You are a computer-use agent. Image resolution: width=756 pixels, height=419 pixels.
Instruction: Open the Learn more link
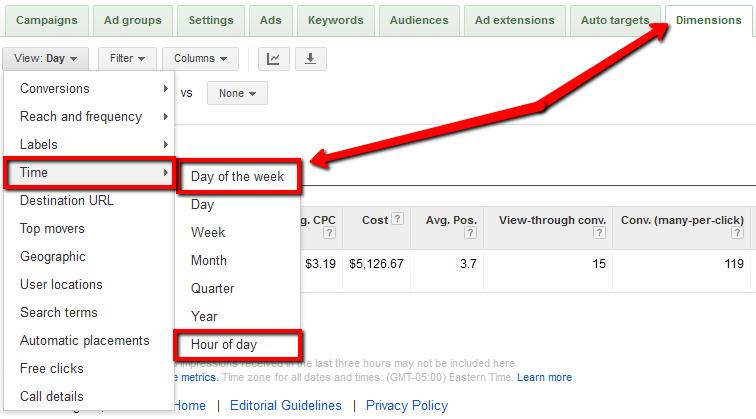pyautogui.click(x=544, y=378)
